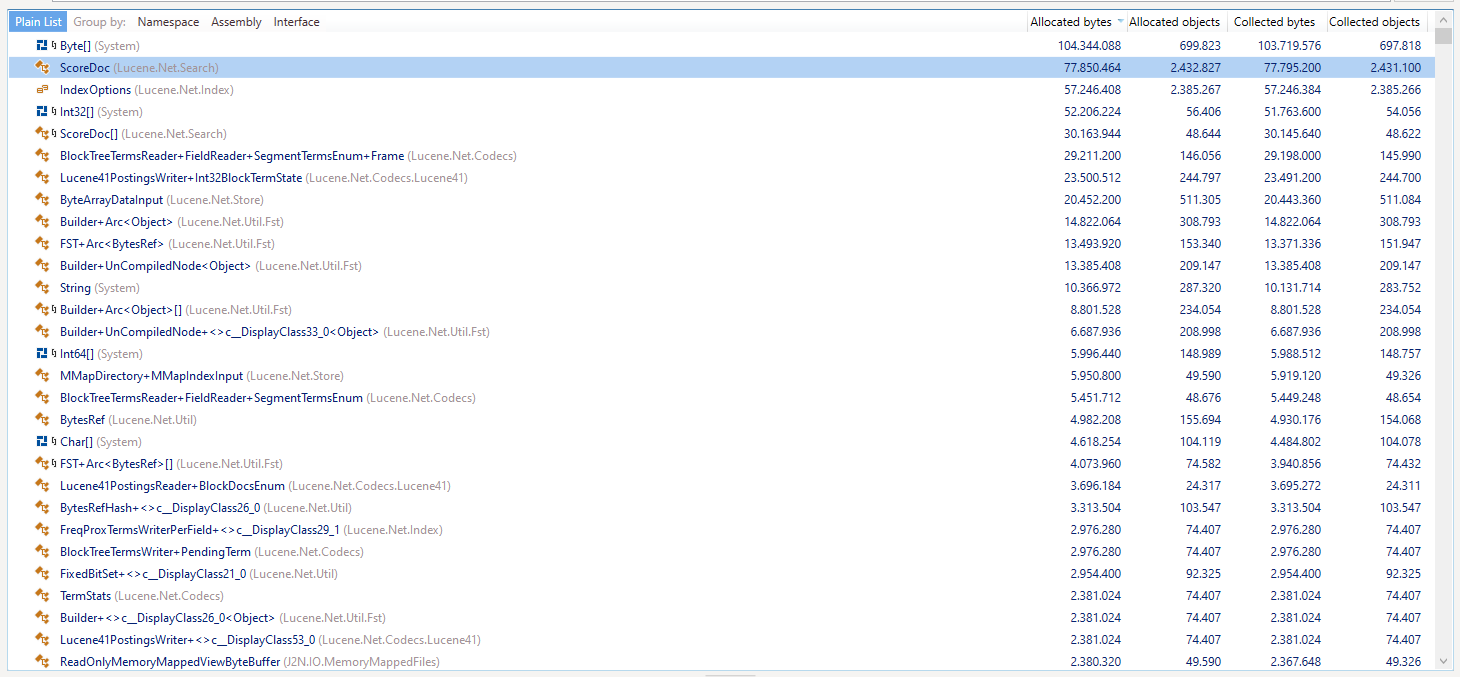The width and height of the screenshot is (1460, 677).
Task: Click the 24.317 allocated objects value
Action: tap(1203, 486)
